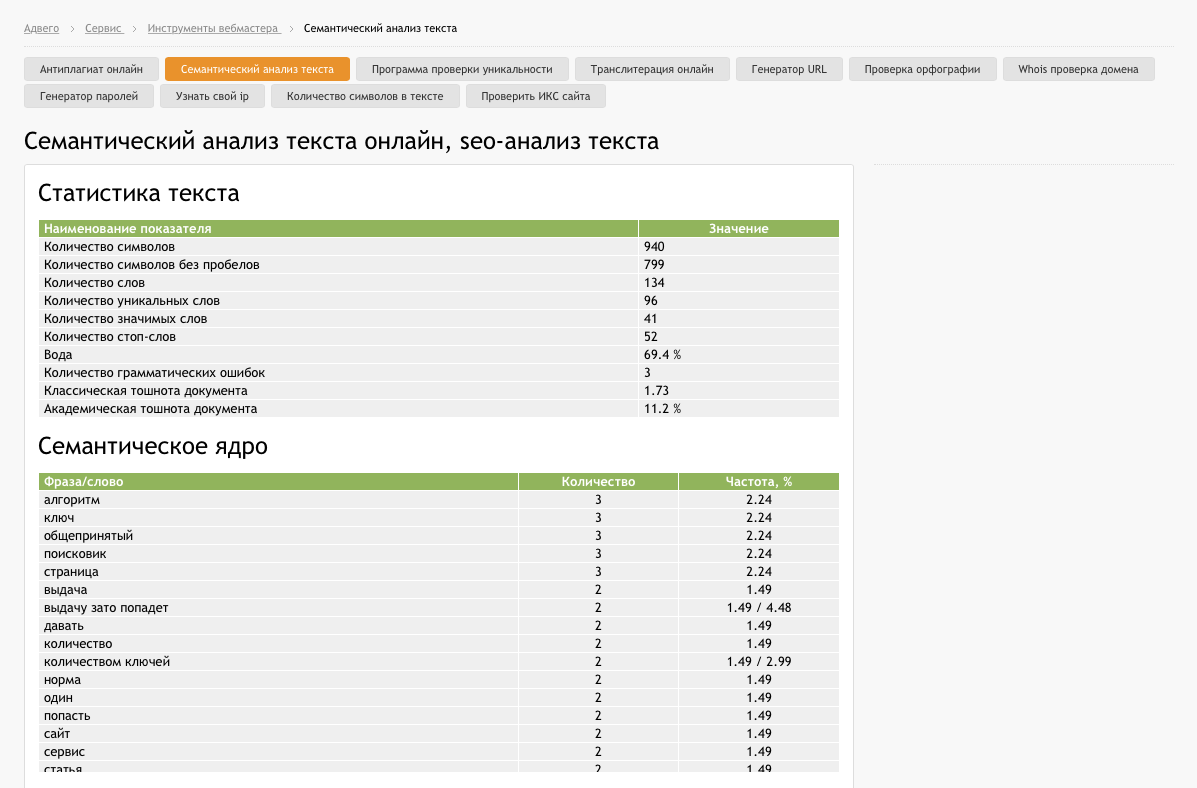Click the Частота, % column header

pyautogui.click(x=758, y=482)
